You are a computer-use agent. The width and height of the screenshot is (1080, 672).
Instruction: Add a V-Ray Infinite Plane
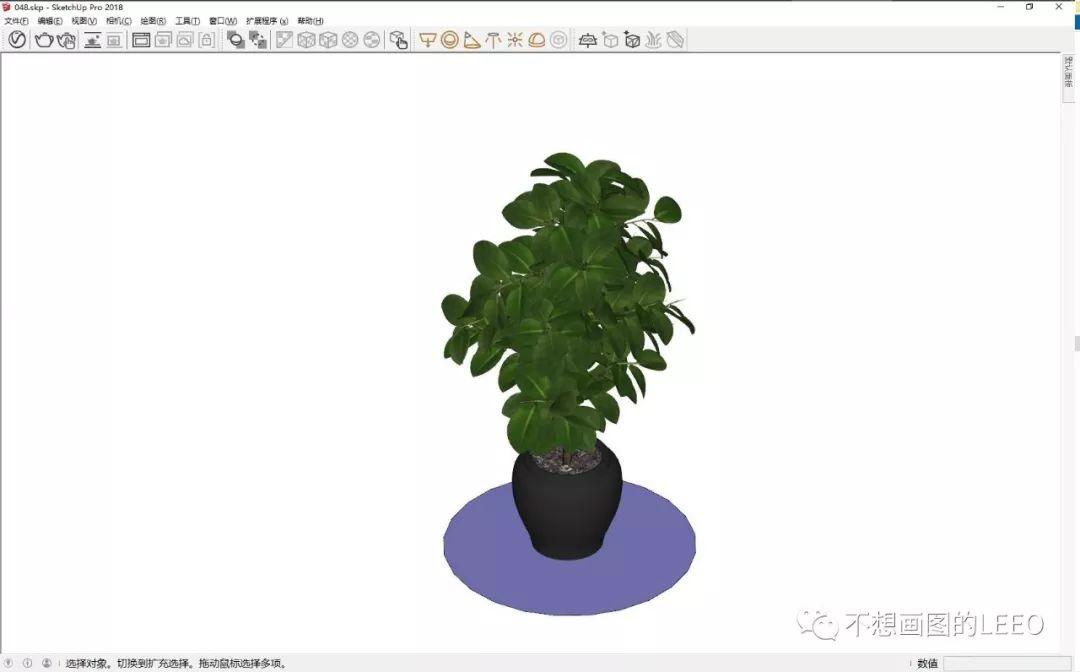(x=588, y=40)
